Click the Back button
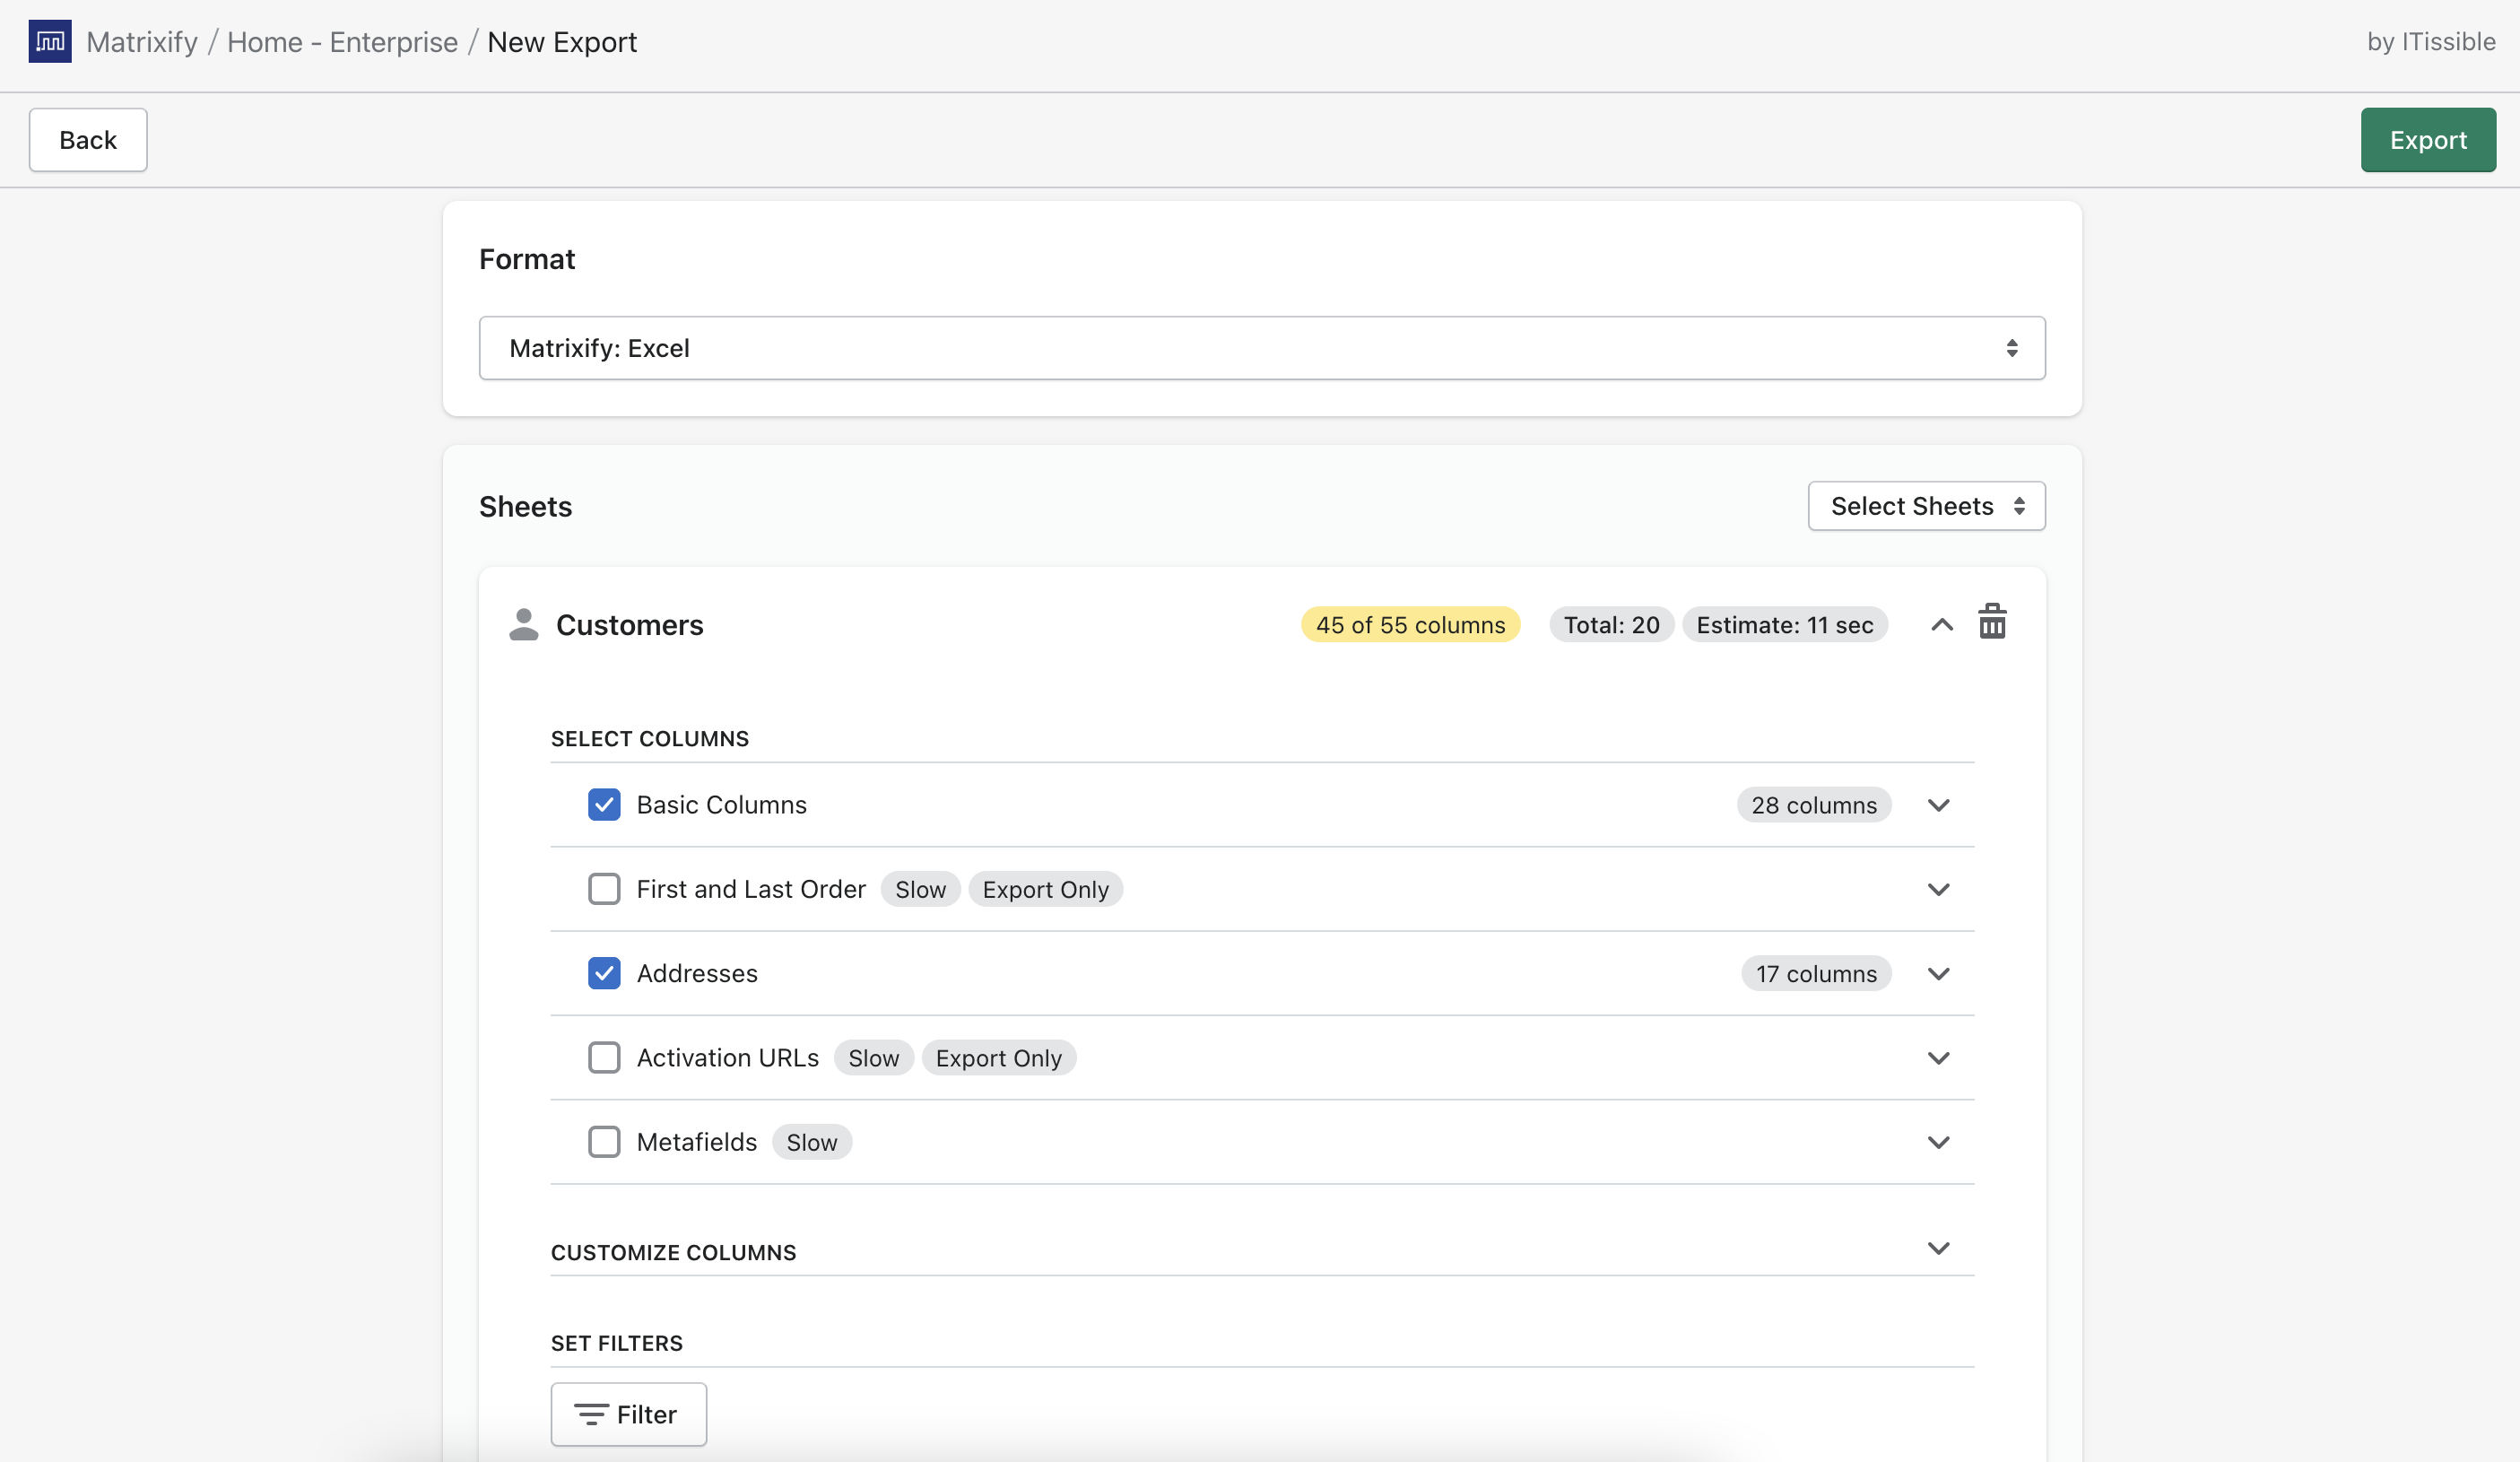 coord(88,140)
